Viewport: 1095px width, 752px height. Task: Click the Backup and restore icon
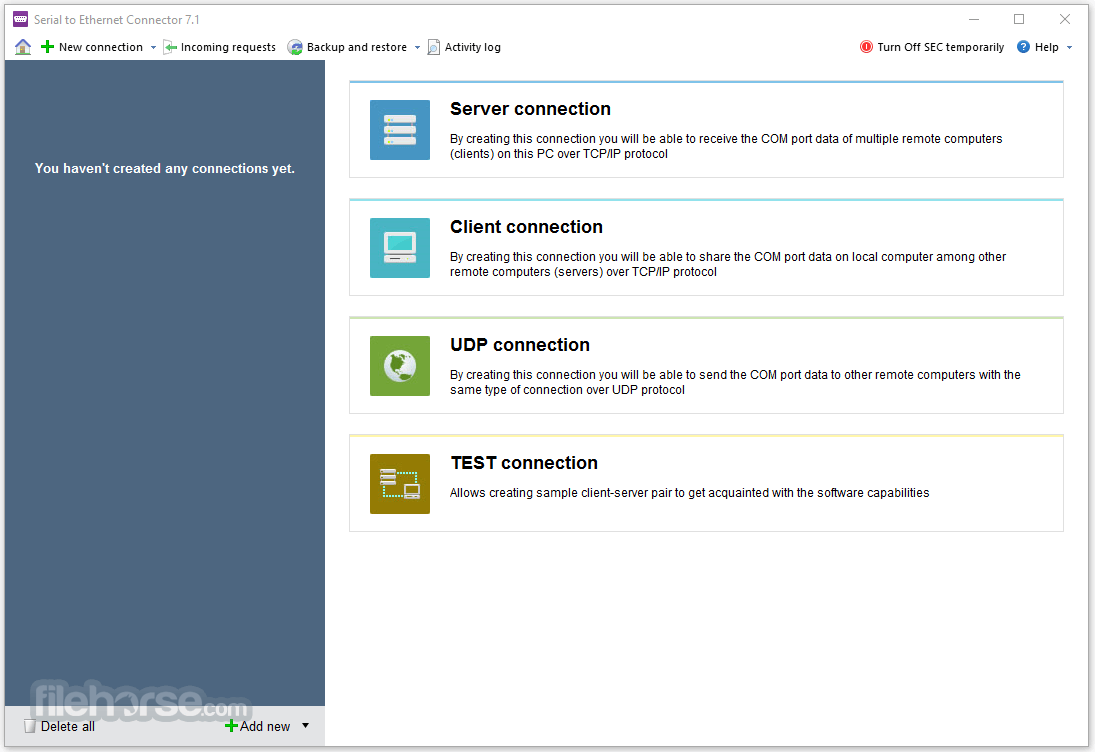[295, 47]
